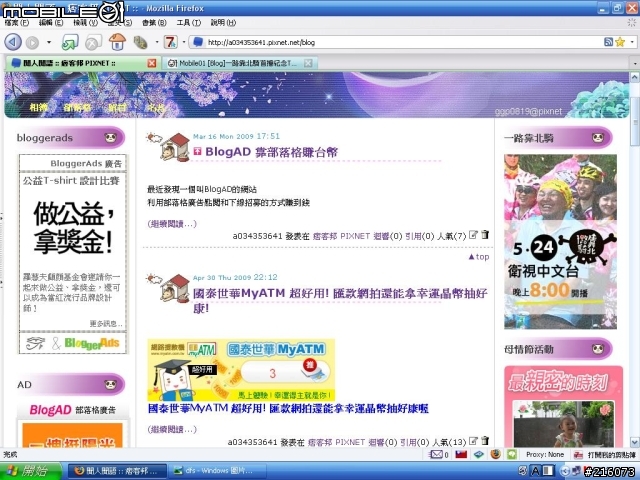Click the panda icon on the AD header

click(111, 384)
